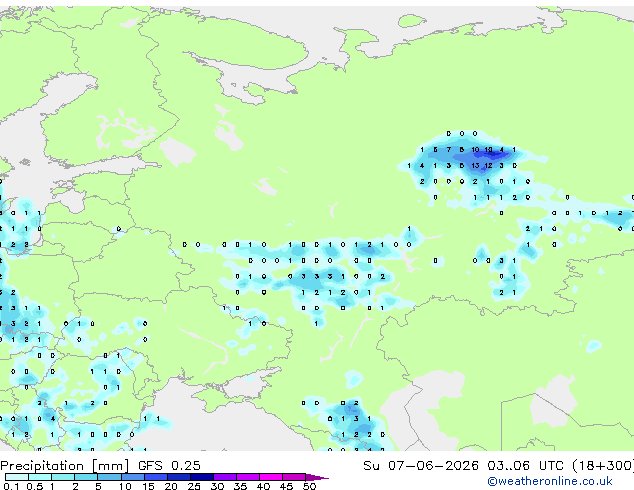Select the "Su 07-06-2026" date text

421,466
